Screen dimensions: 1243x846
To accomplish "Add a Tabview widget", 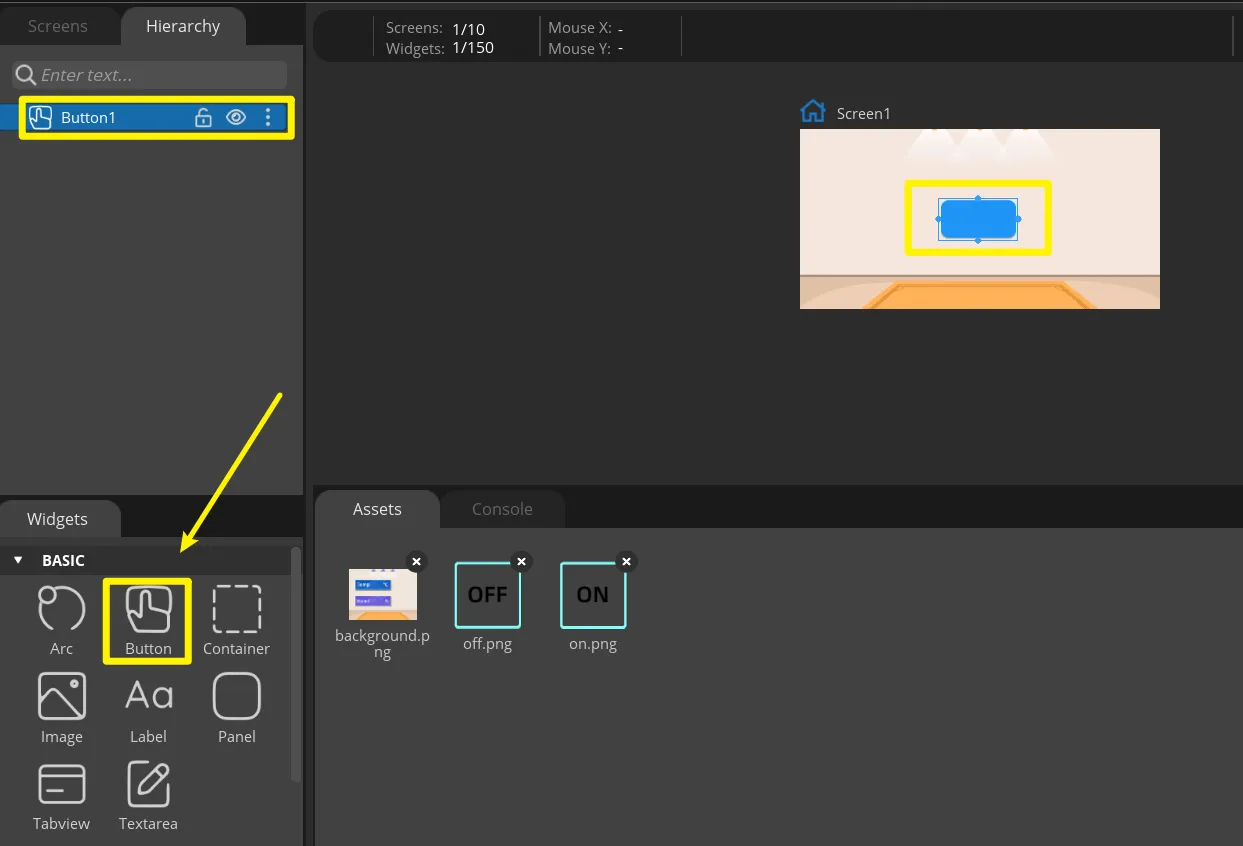I will 61,785.
